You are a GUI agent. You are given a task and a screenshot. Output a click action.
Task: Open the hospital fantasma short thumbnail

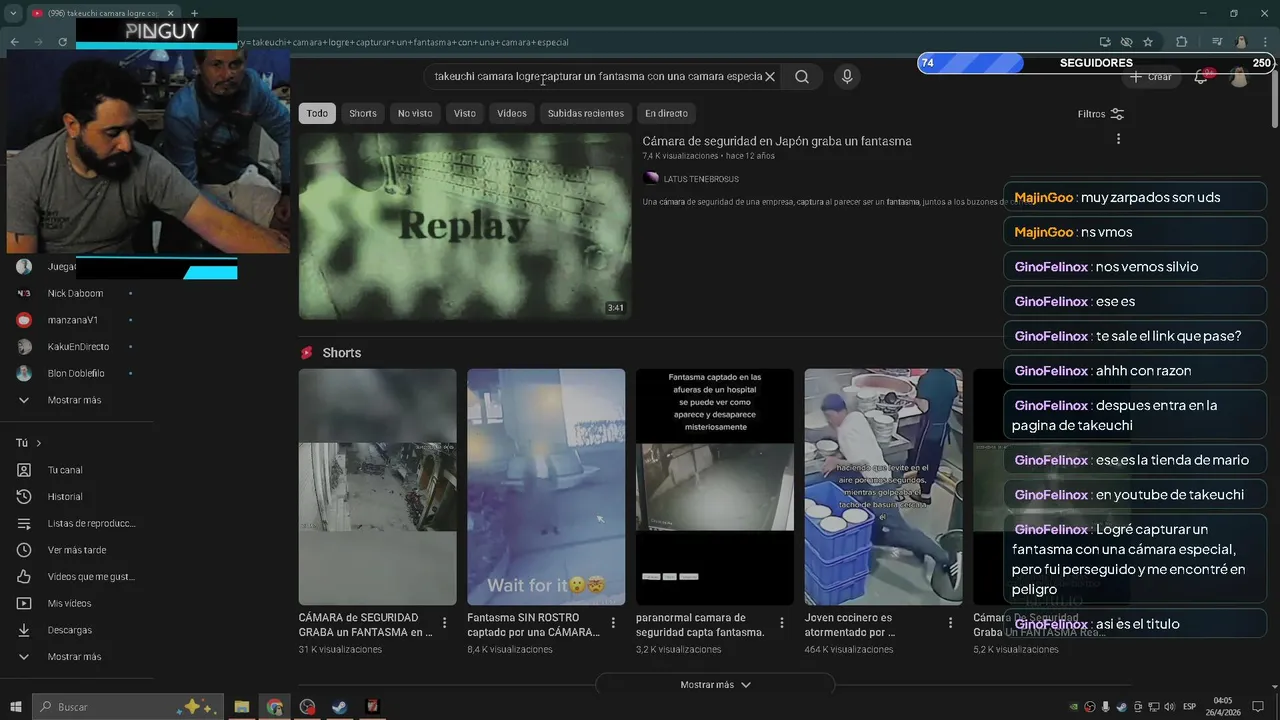[x=715, y=487]
